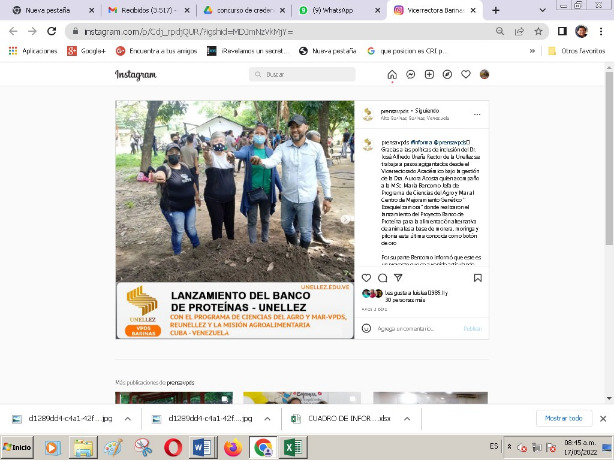This screenshot has width=614, height=460.
Task: Close the downloads bar
Action: click(x=603, y=419)
